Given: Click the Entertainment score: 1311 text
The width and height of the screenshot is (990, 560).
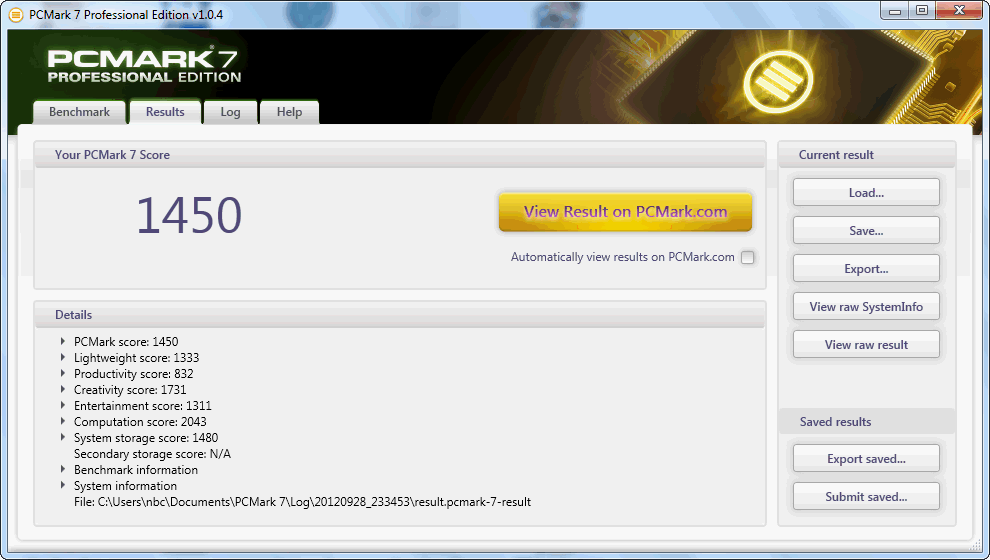Looking at the screenshot, I should 143,405.
